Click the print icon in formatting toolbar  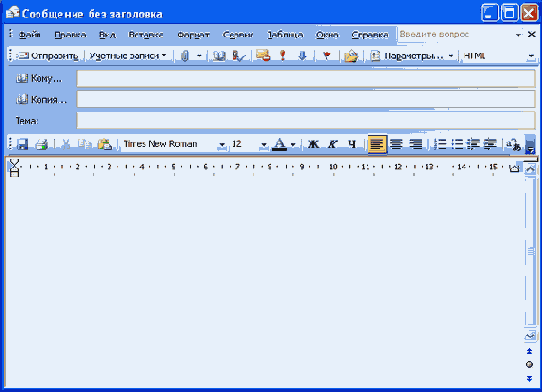coord(42,144)
